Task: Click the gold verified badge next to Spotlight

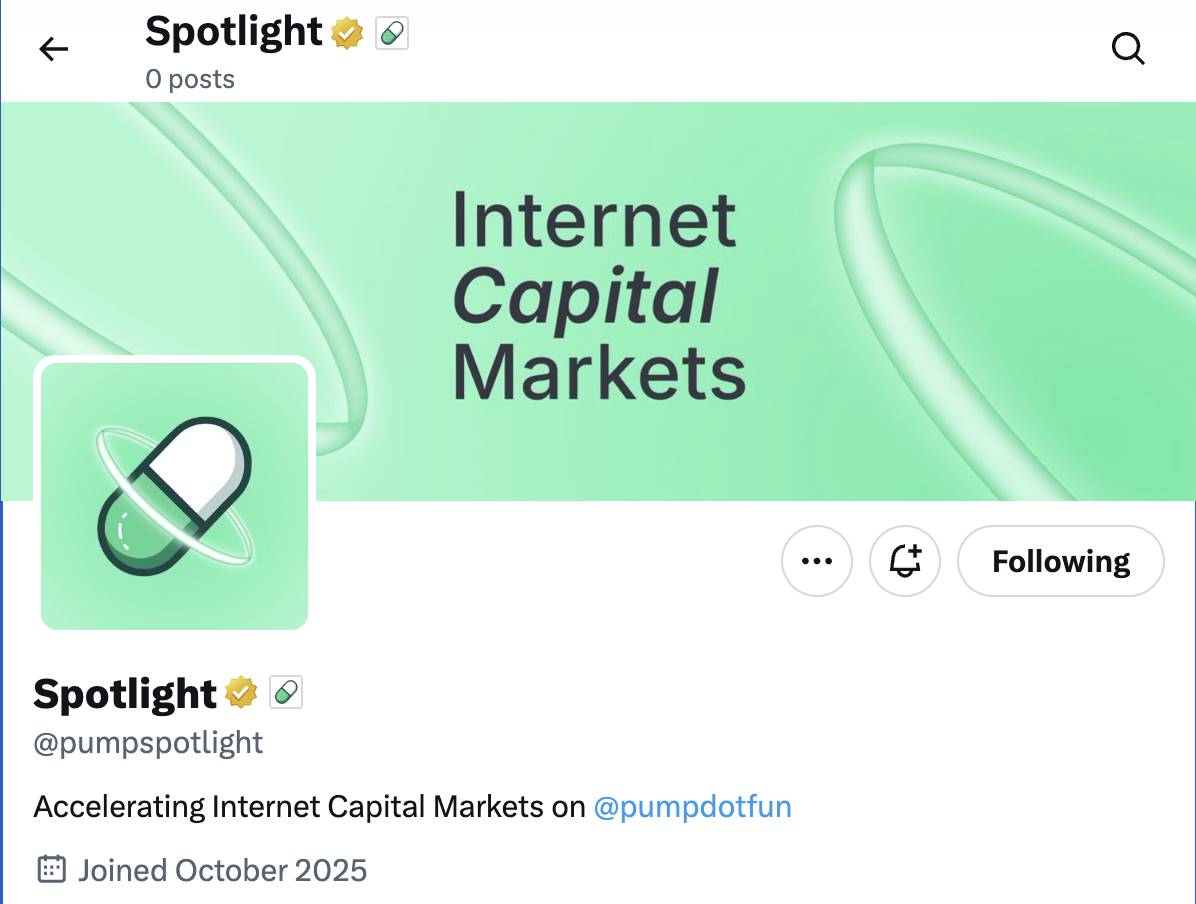Action: tap(240, 692)
